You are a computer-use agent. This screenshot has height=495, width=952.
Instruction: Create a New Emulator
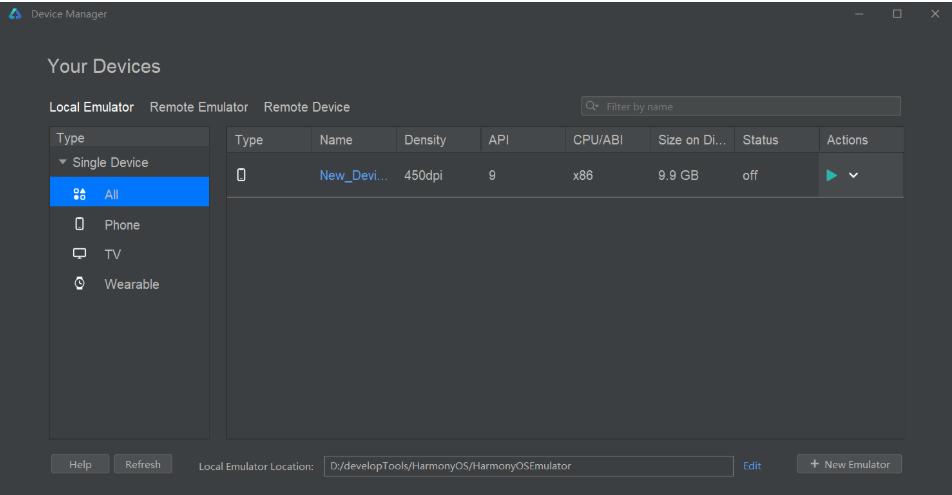click(849, 464)
